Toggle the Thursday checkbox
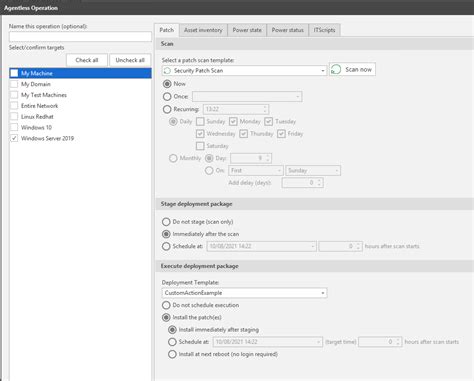 (244, 134)
